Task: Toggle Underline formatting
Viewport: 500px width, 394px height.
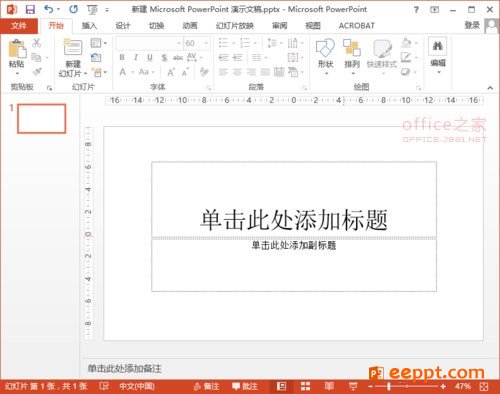Action: point(150,57)
